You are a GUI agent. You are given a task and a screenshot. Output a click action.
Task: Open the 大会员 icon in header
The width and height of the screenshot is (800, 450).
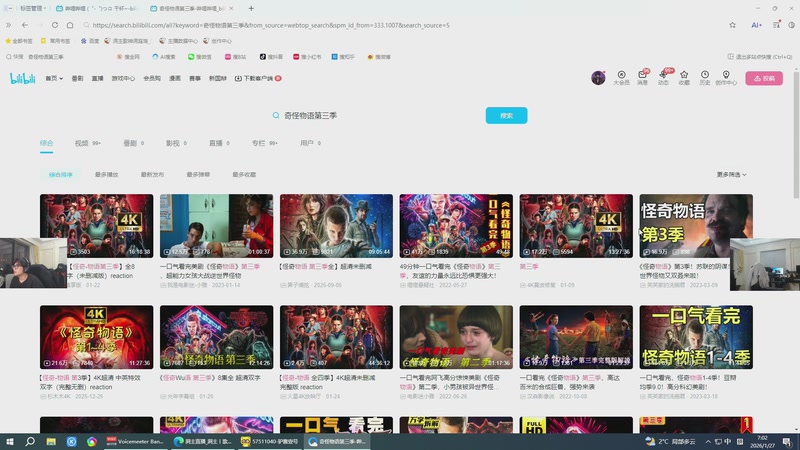(621, 78)
